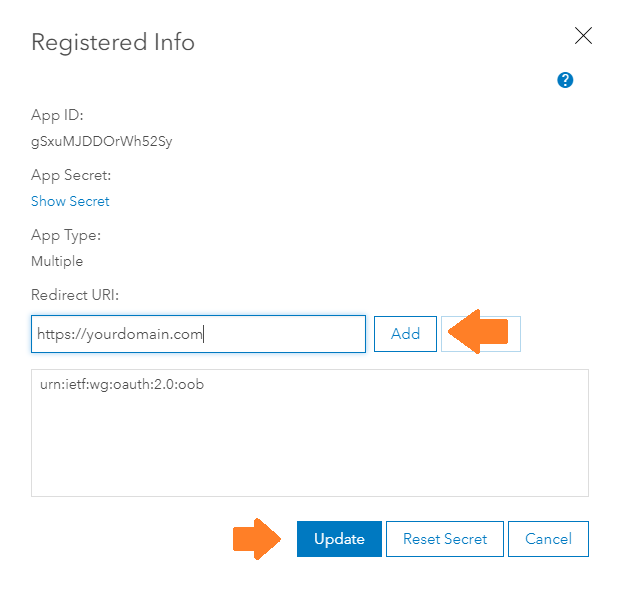
Task: Click the Show Secret link
Action: point(70,201)
